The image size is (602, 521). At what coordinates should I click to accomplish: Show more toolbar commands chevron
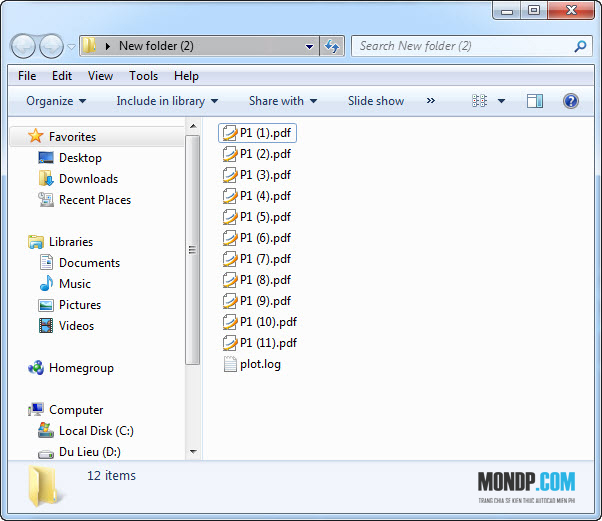coord(431,101)
